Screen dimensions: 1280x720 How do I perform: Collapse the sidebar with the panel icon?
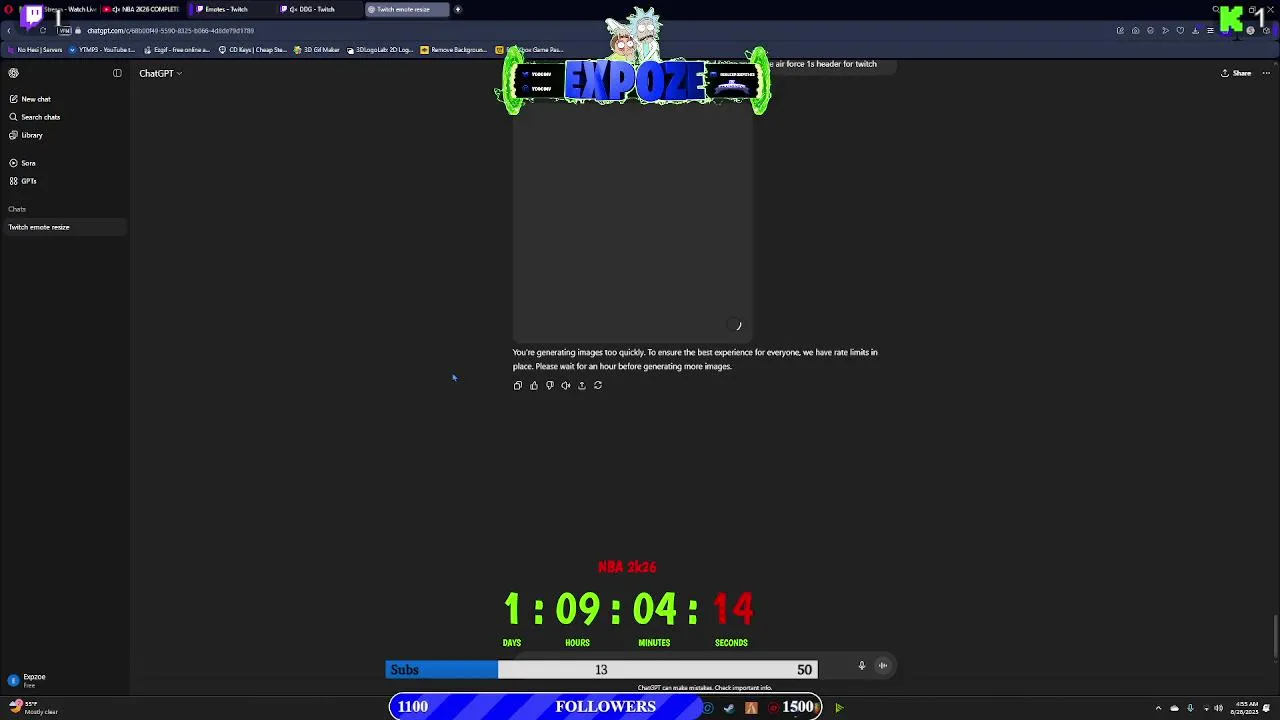tap(117, 73)
